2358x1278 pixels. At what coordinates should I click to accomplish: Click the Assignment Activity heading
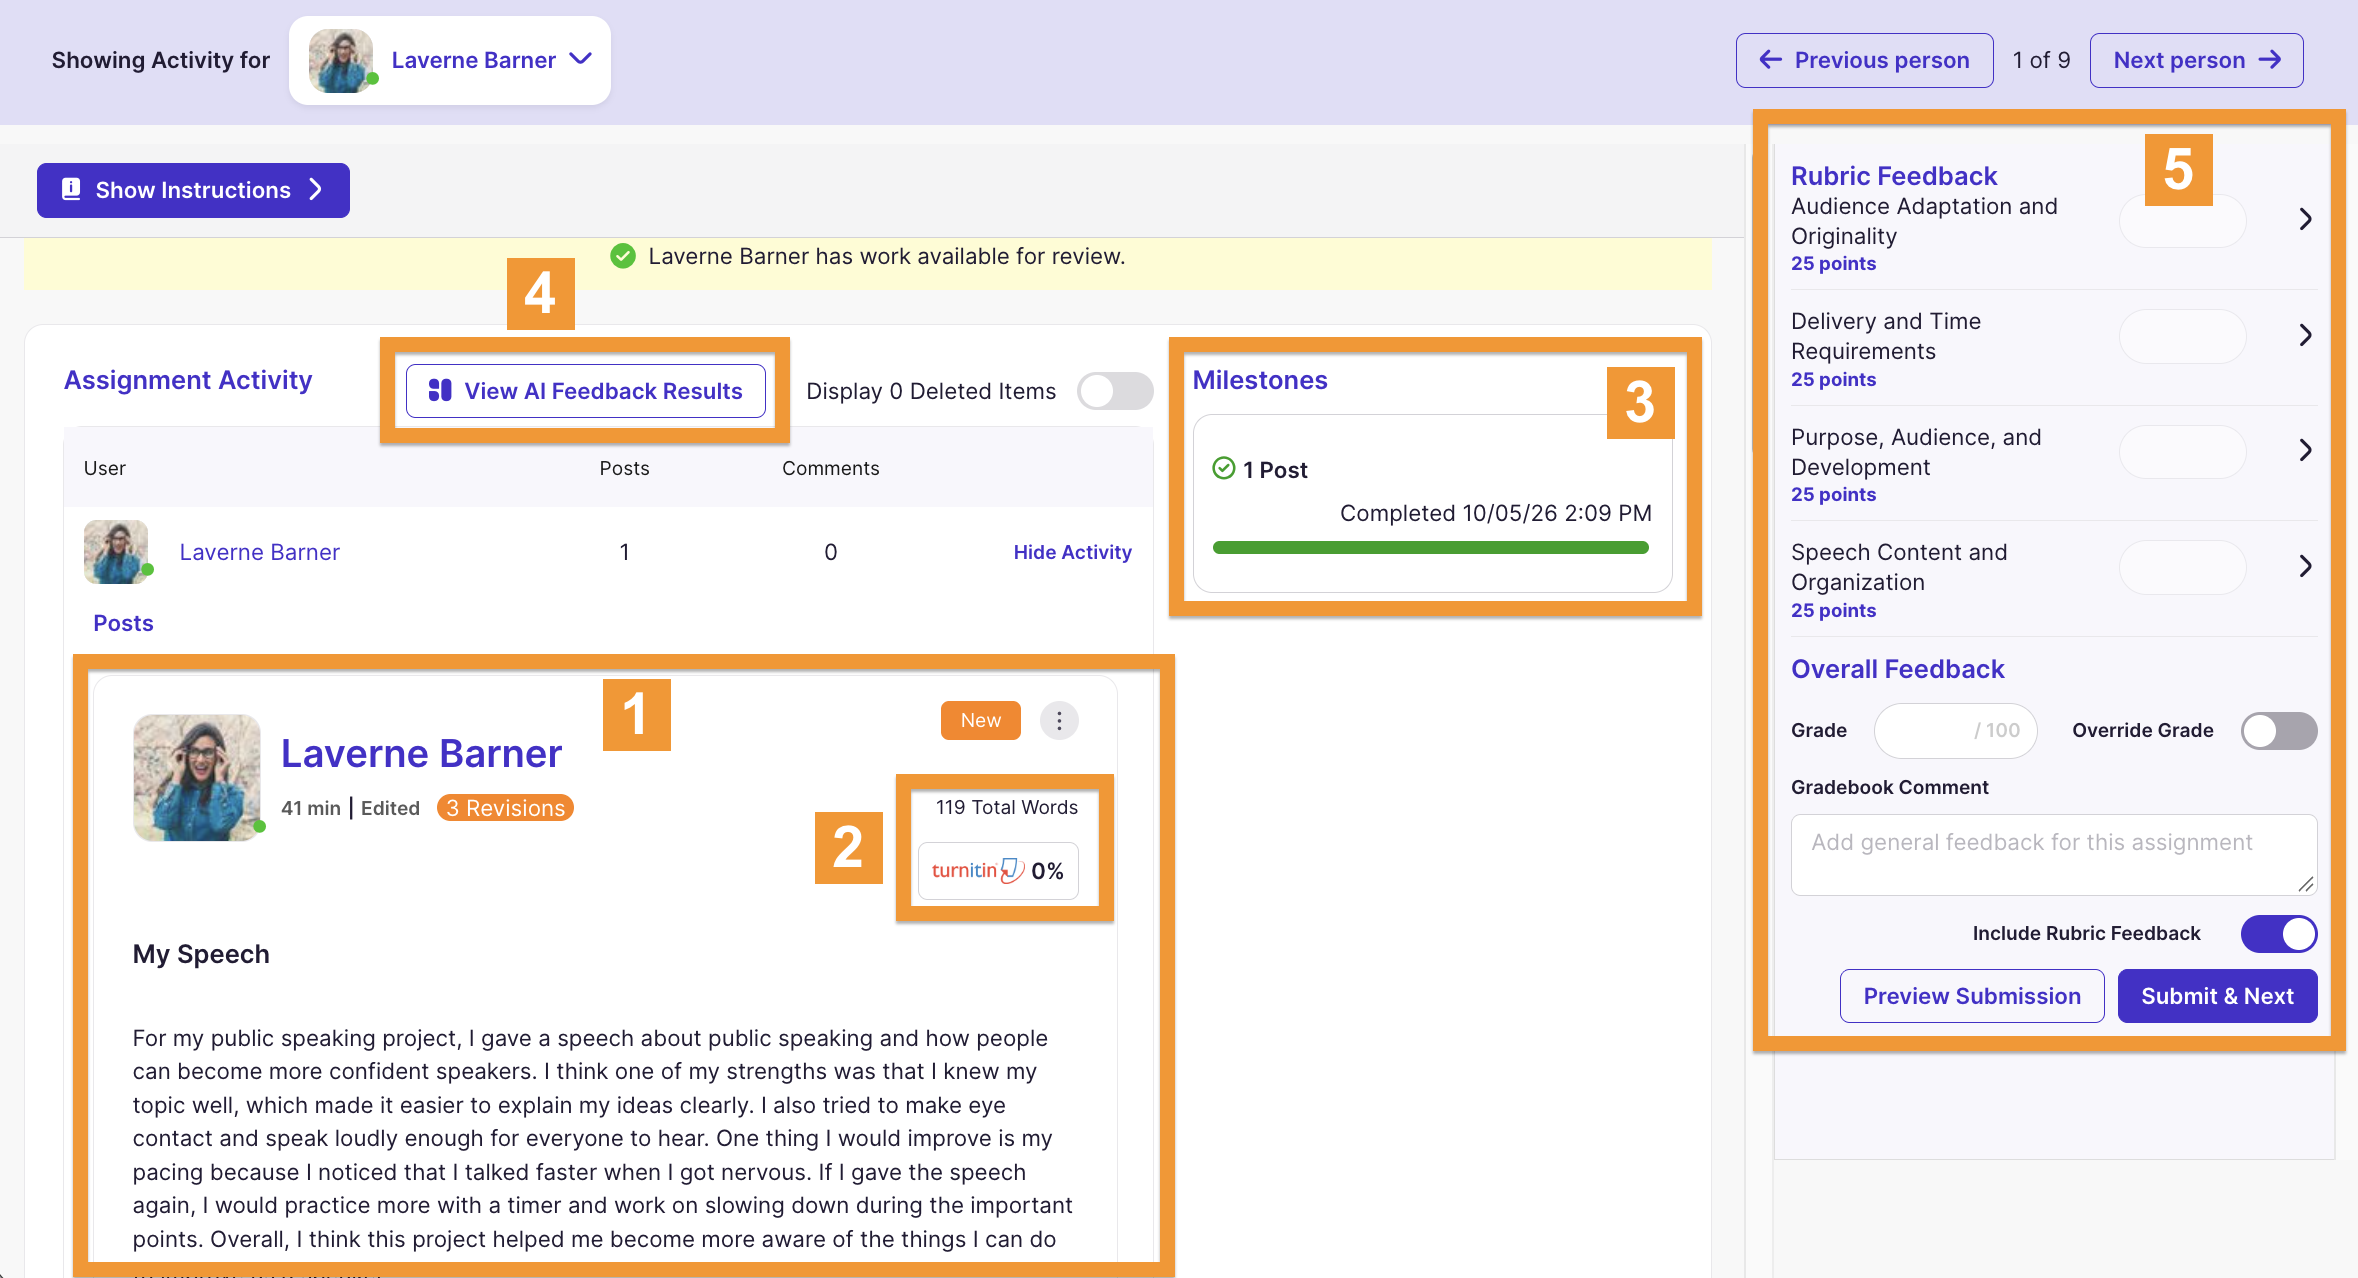pos(188,380)
